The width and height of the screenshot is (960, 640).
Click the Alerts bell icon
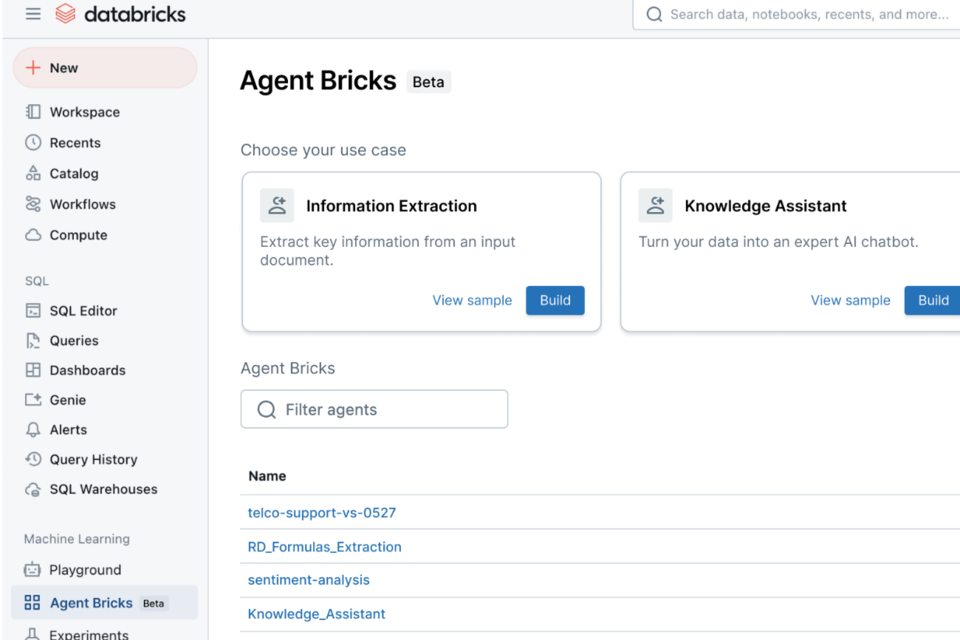[33, 430]
